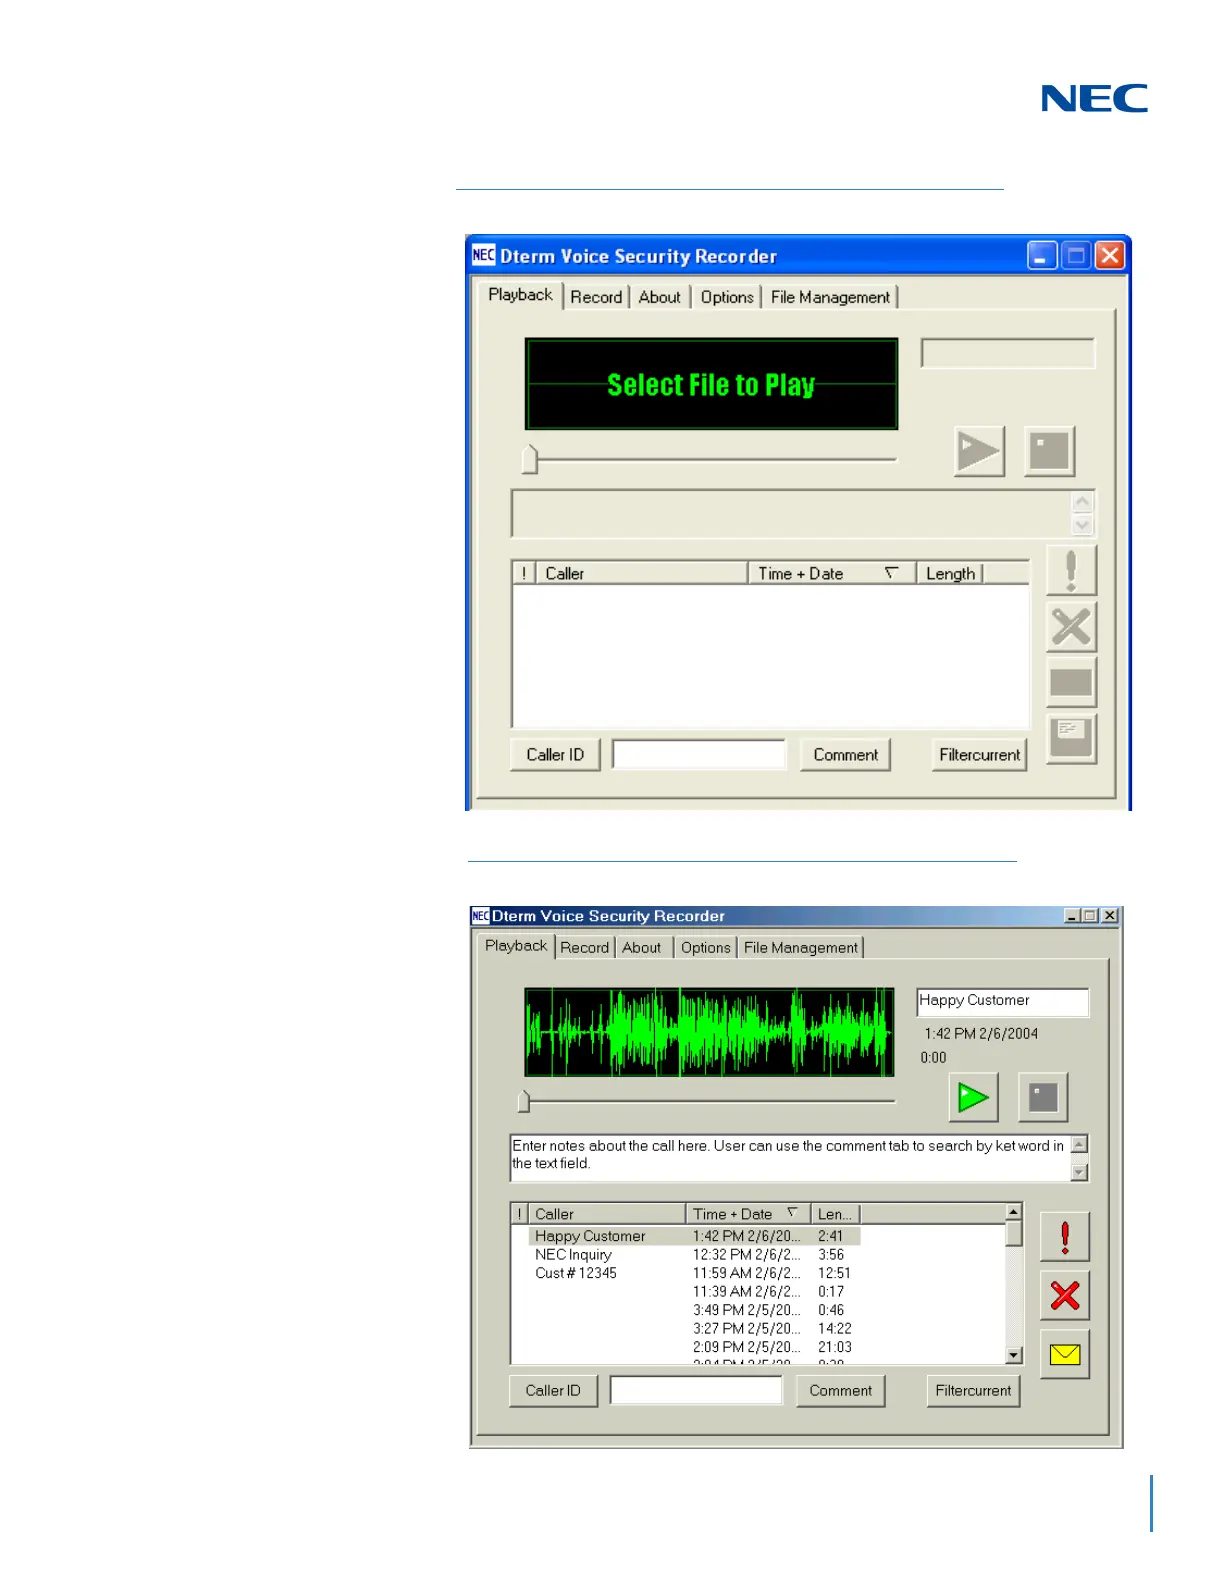Viewport: 1224px width, 1584px height.
Task: Click Comment button in lower window
Action: coord(841,1391)
